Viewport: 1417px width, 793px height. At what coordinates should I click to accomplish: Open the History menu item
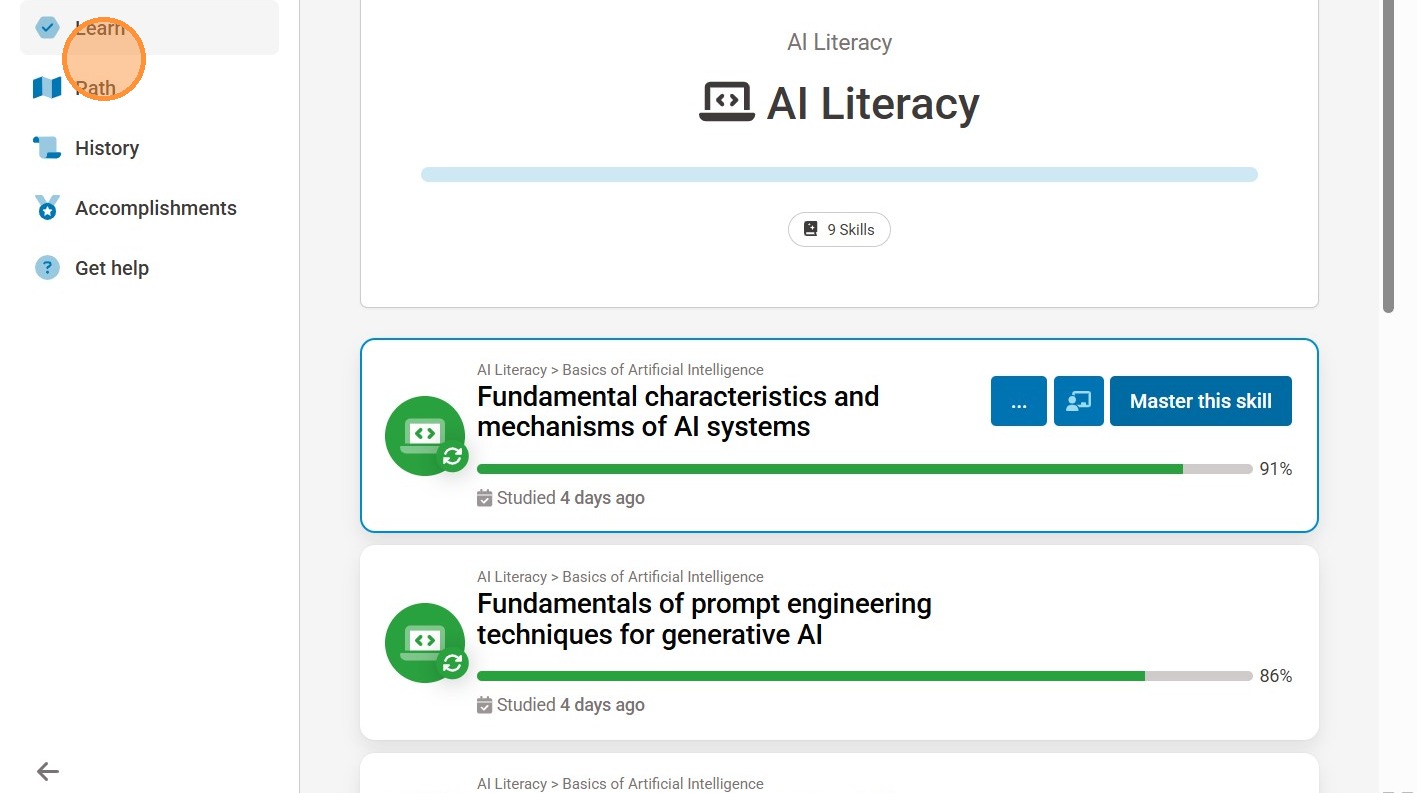point(107,148)
